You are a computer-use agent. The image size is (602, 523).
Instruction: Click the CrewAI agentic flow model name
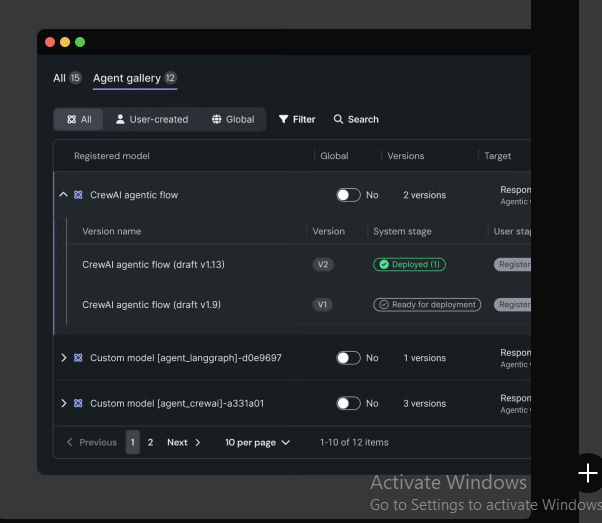tap(134, 195)
